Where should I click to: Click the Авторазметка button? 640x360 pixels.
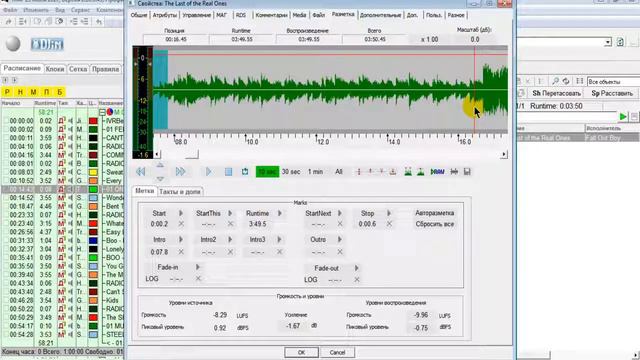tap(434, 213)
